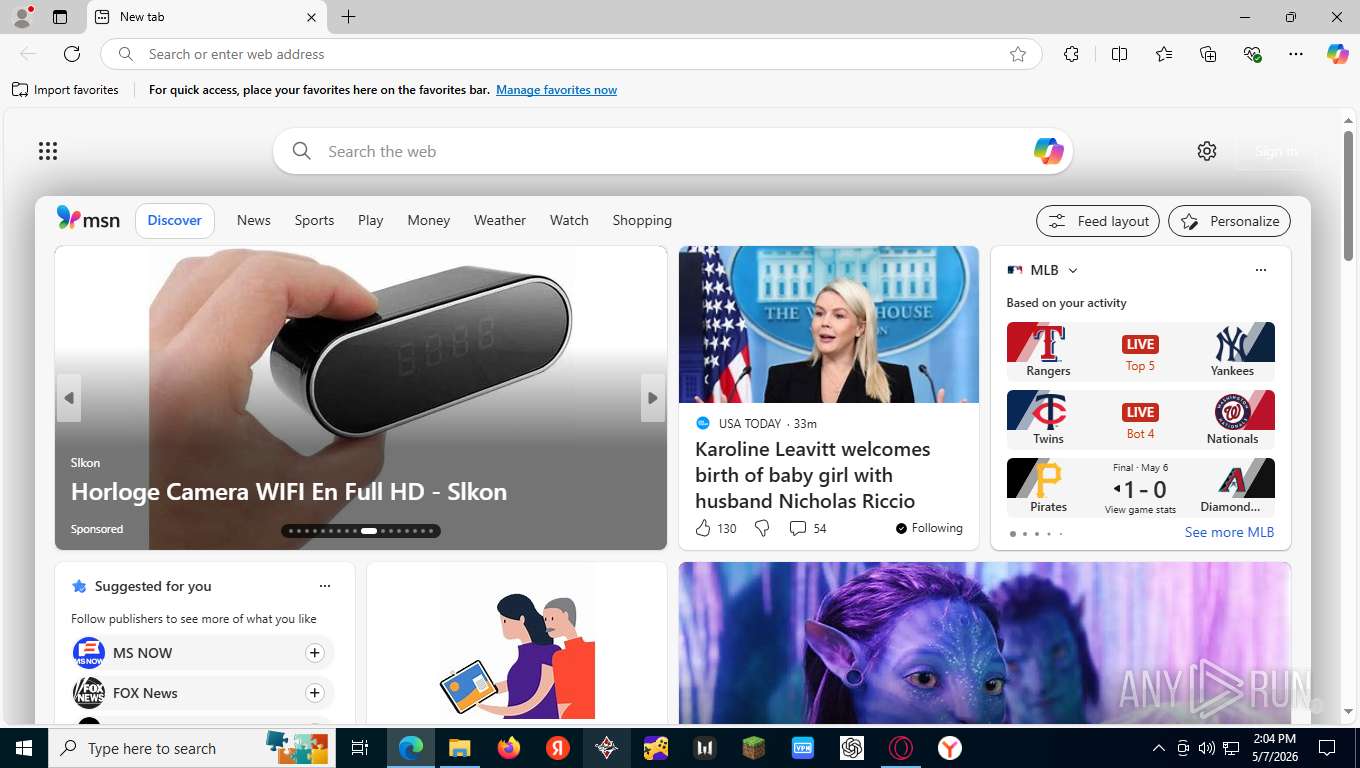Click Import favorites
The image size is (1360, 768).
point(65,90)
